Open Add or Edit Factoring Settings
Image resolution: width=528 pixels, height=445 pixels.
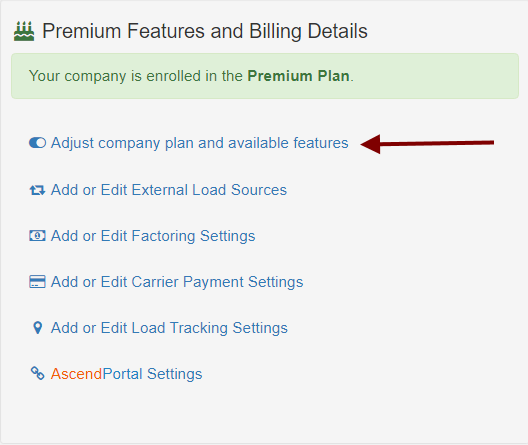point(153,236)
